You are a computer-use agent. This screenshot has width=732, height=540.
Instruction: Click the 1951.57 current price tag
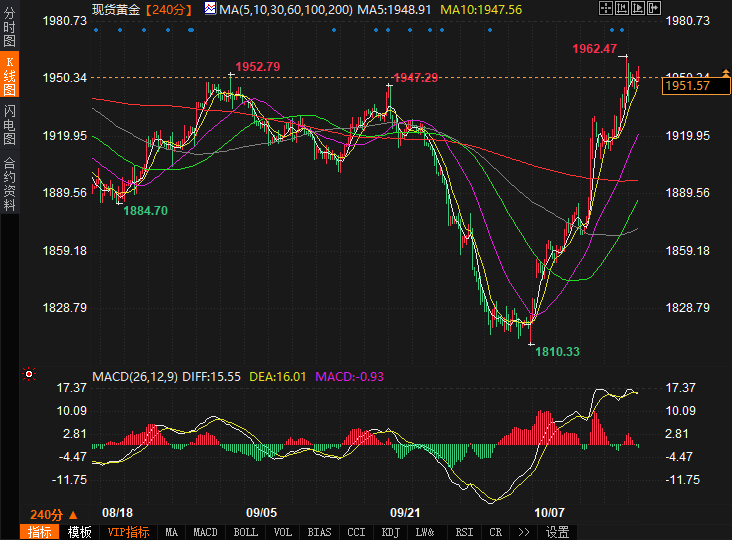click(x=688, y=86)
